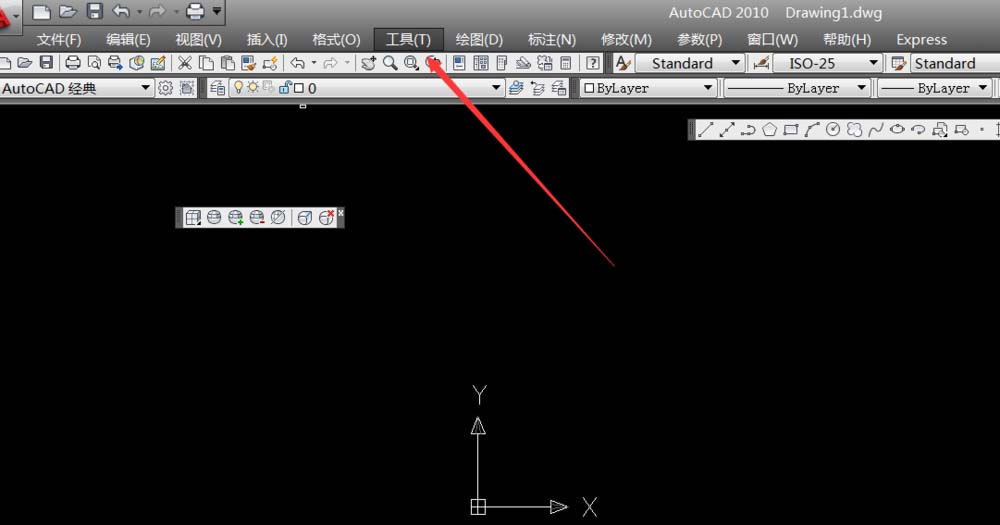Open the Express menu
The height and width of the screenshot is (525, 1000).
tap(922, 40)
